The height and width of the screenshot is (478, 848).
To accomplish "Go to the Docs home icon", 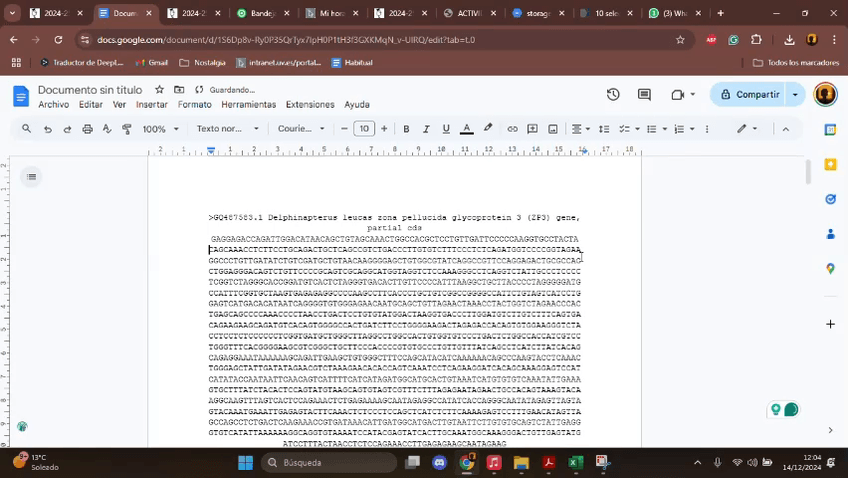I will [x=21, y=96].
